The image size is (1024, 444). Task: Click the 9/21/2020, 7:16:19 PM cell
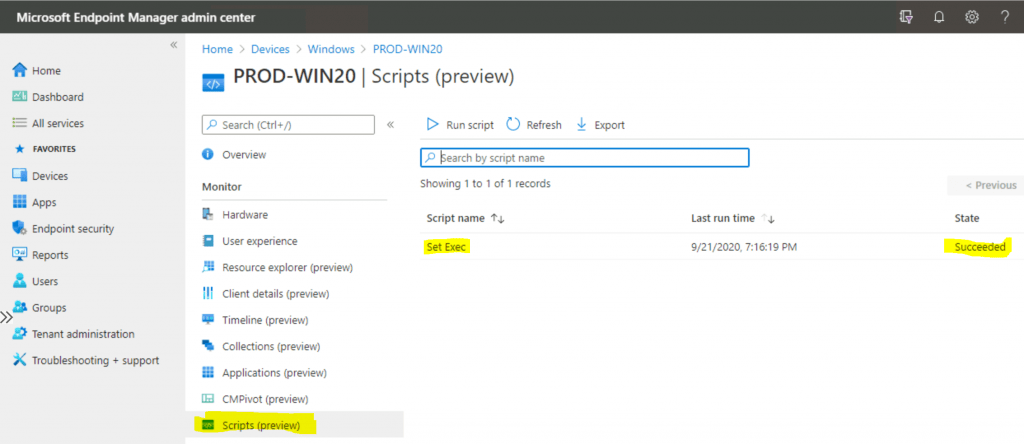click(x=744, y=247)
